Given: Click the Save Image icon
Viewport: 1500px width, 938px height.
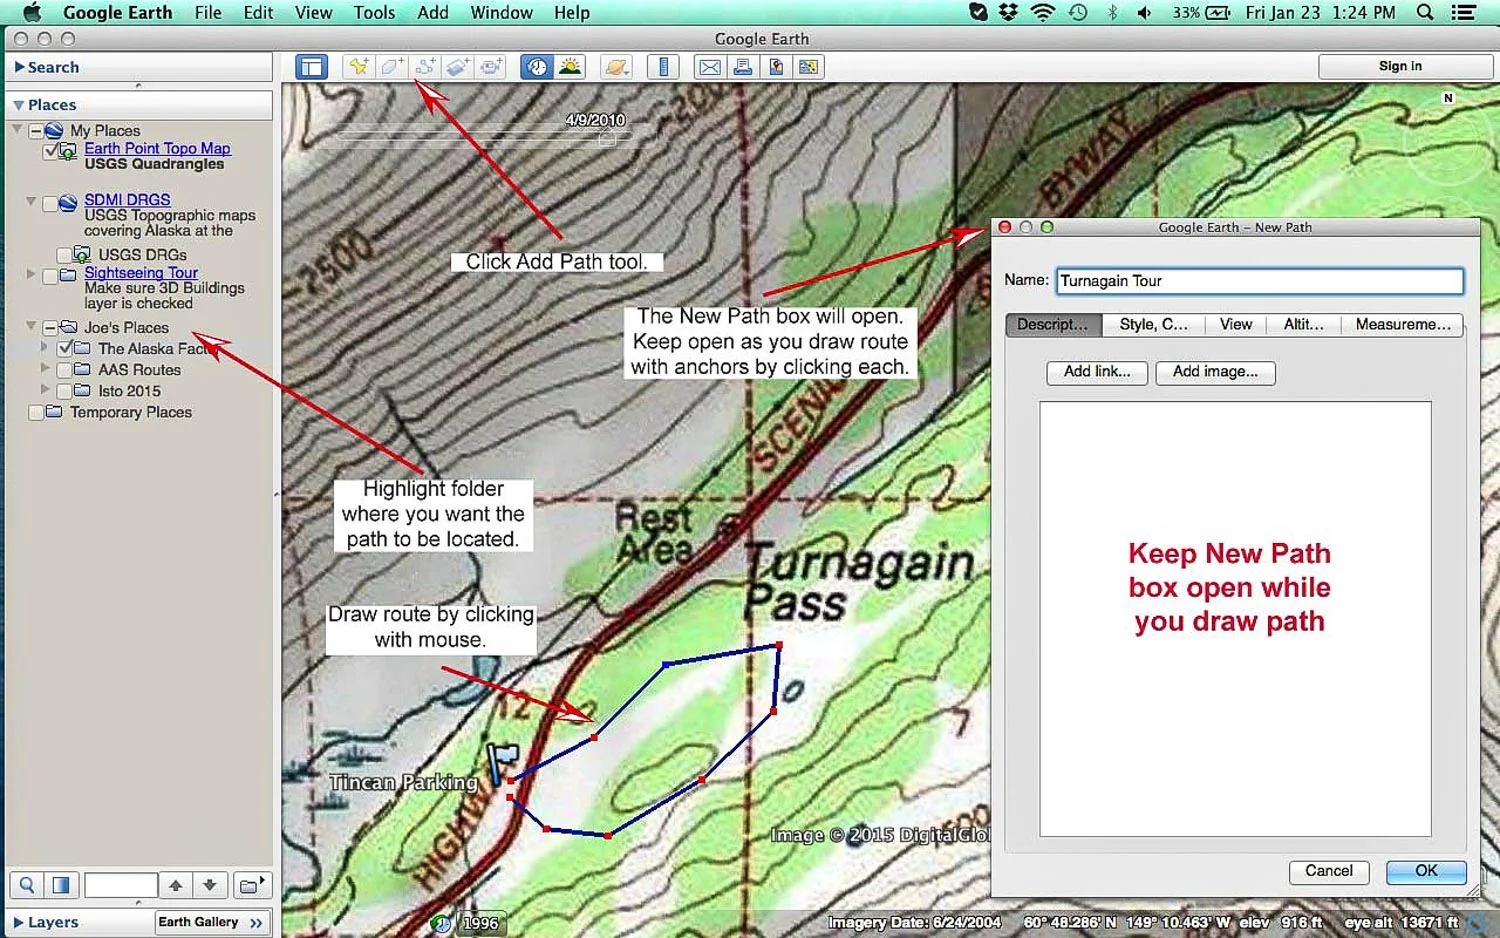Looking at the screenshot, I should tap(776, 67).
